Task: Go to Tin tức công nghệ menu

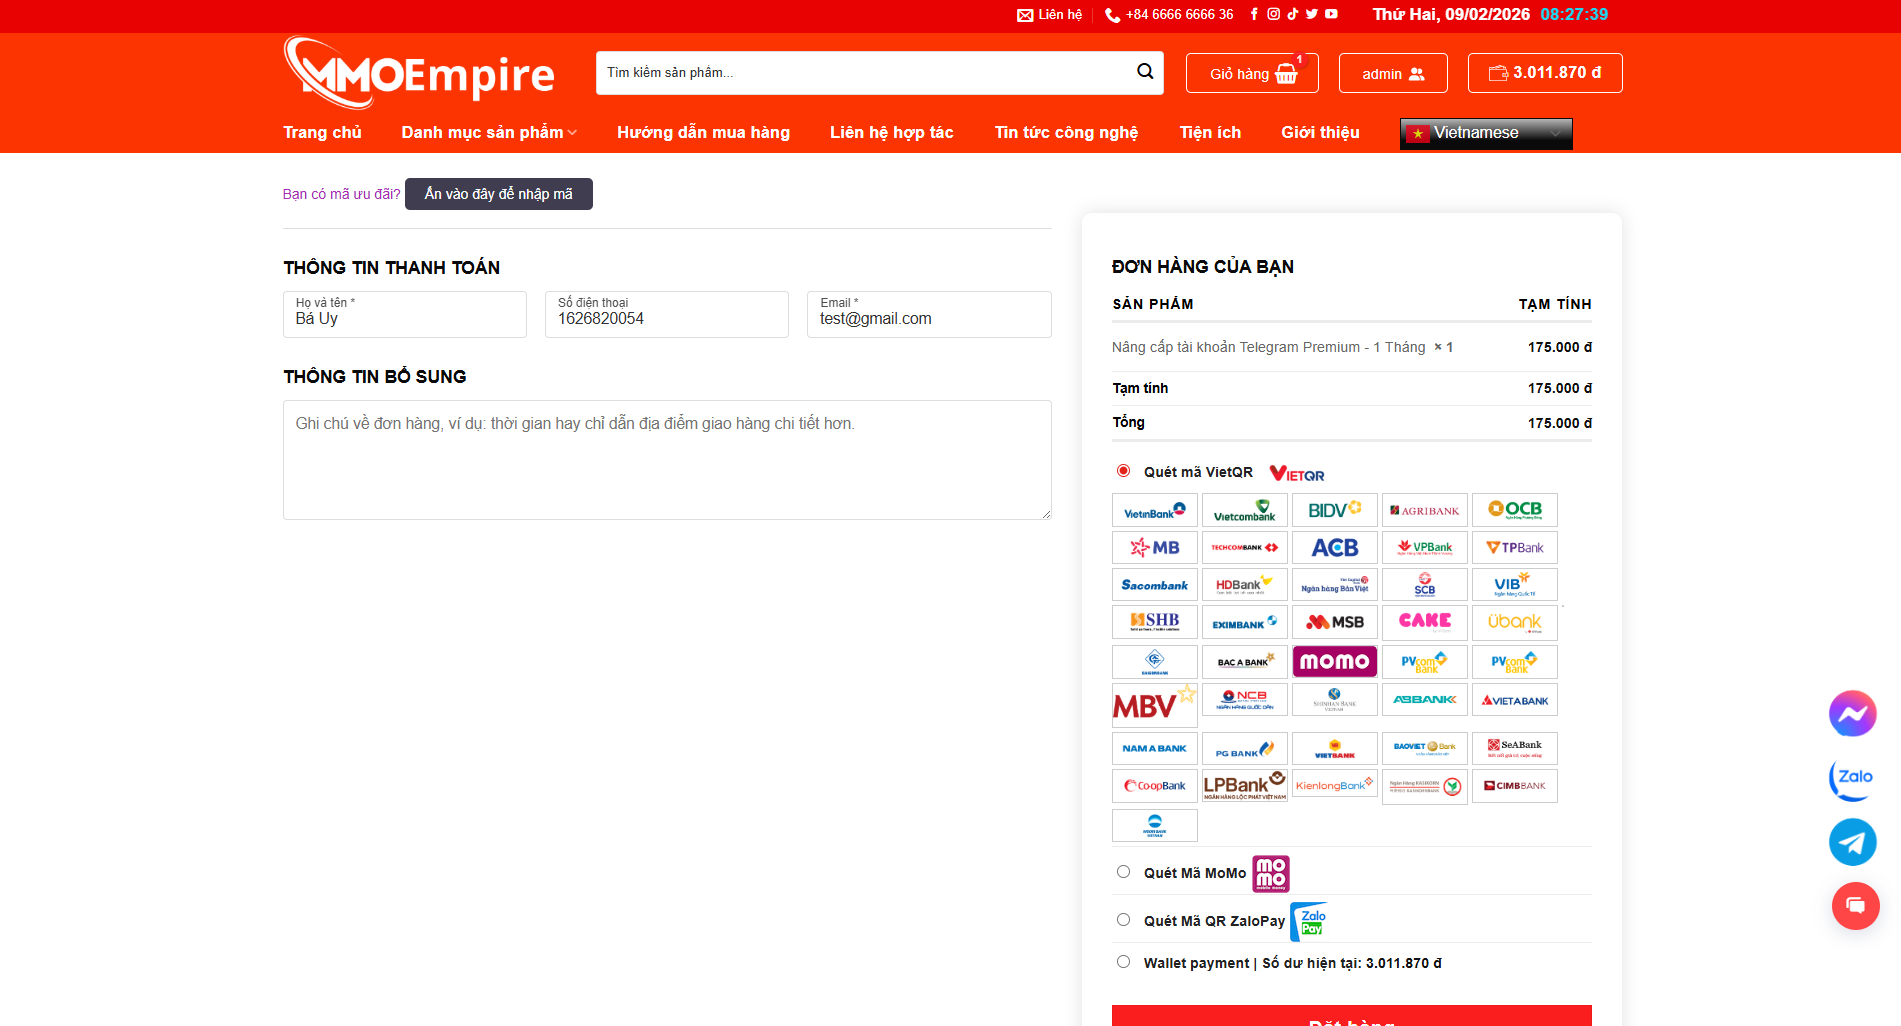Action: coord(1066,133)
